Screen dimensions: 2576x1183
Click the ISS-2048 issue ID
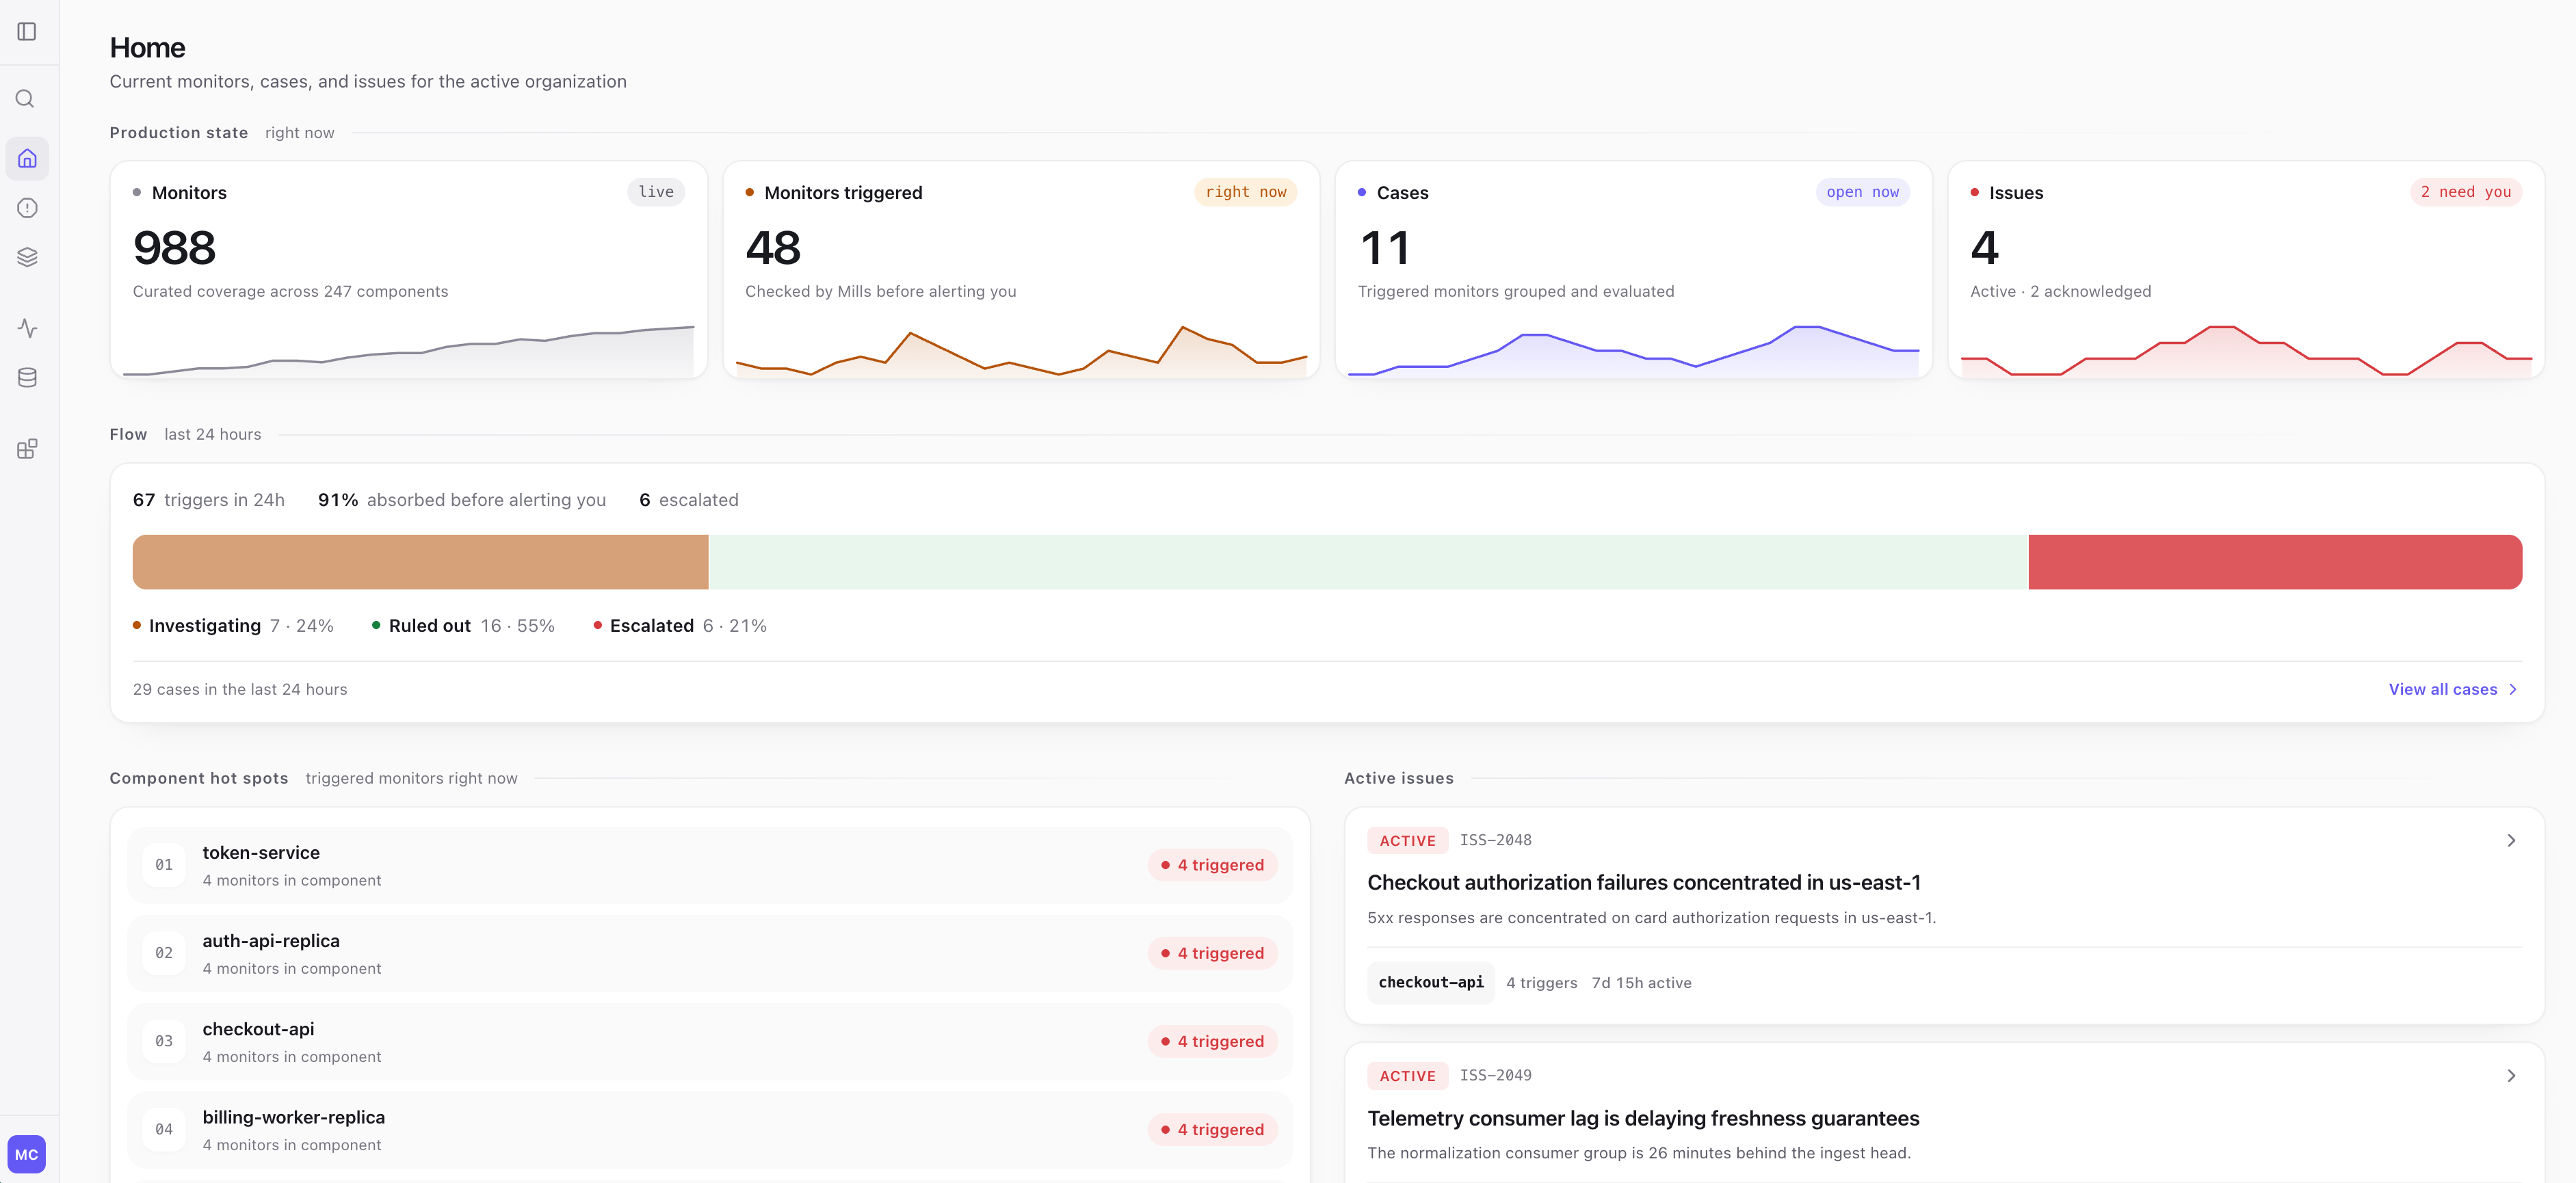point(1495,840)
